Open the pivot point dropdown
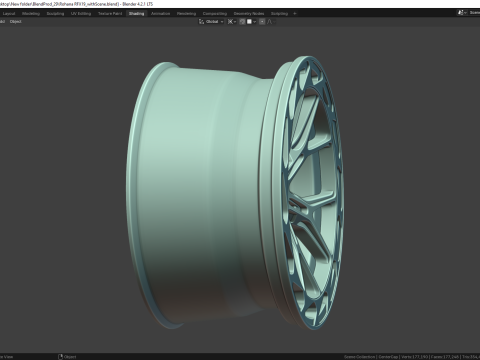This screenshot has width=480, height=360. (x=232, y=22)
